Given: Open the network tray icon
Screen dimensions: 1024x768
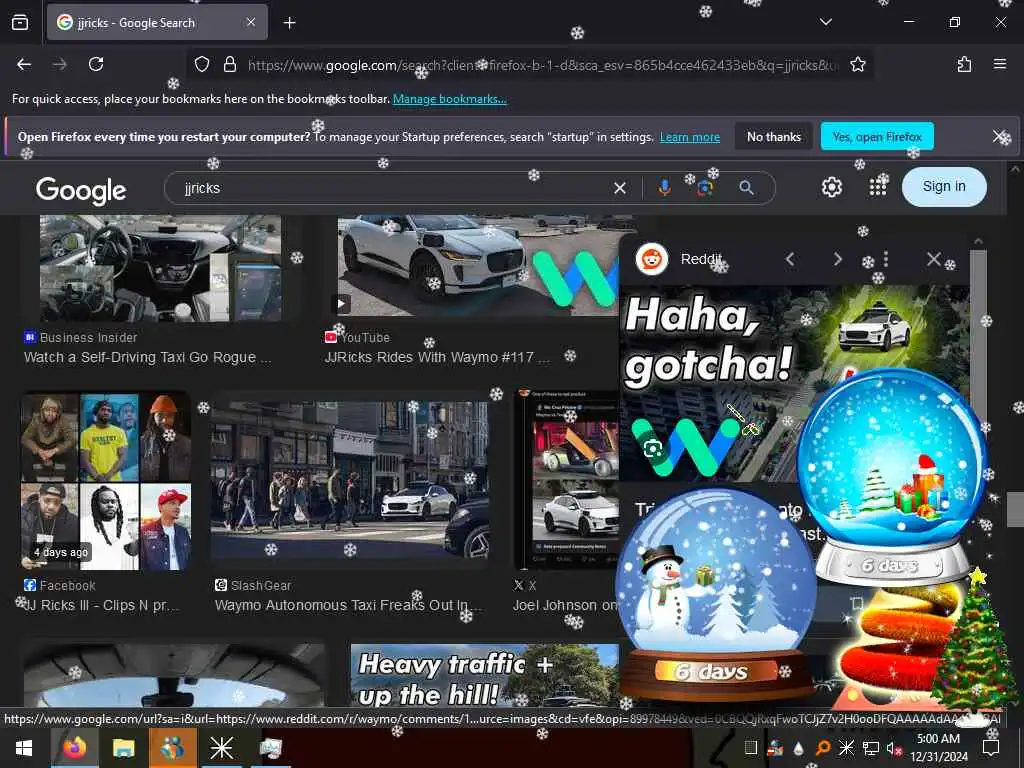Looking at the screenshot, I should (x=870, y=748).
